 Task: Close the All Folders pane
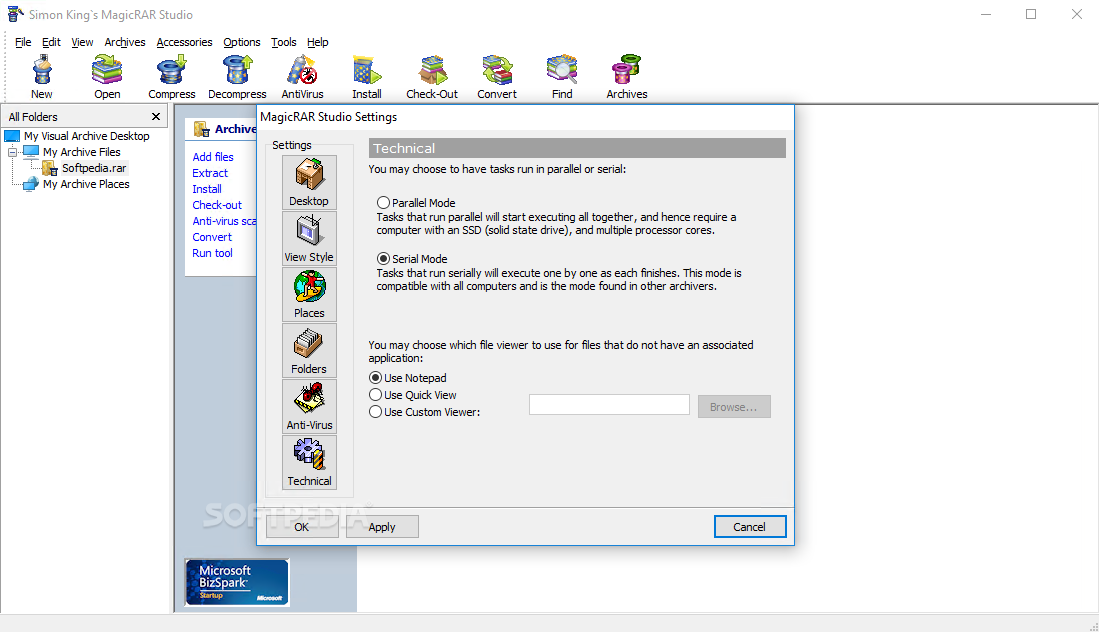156,116
